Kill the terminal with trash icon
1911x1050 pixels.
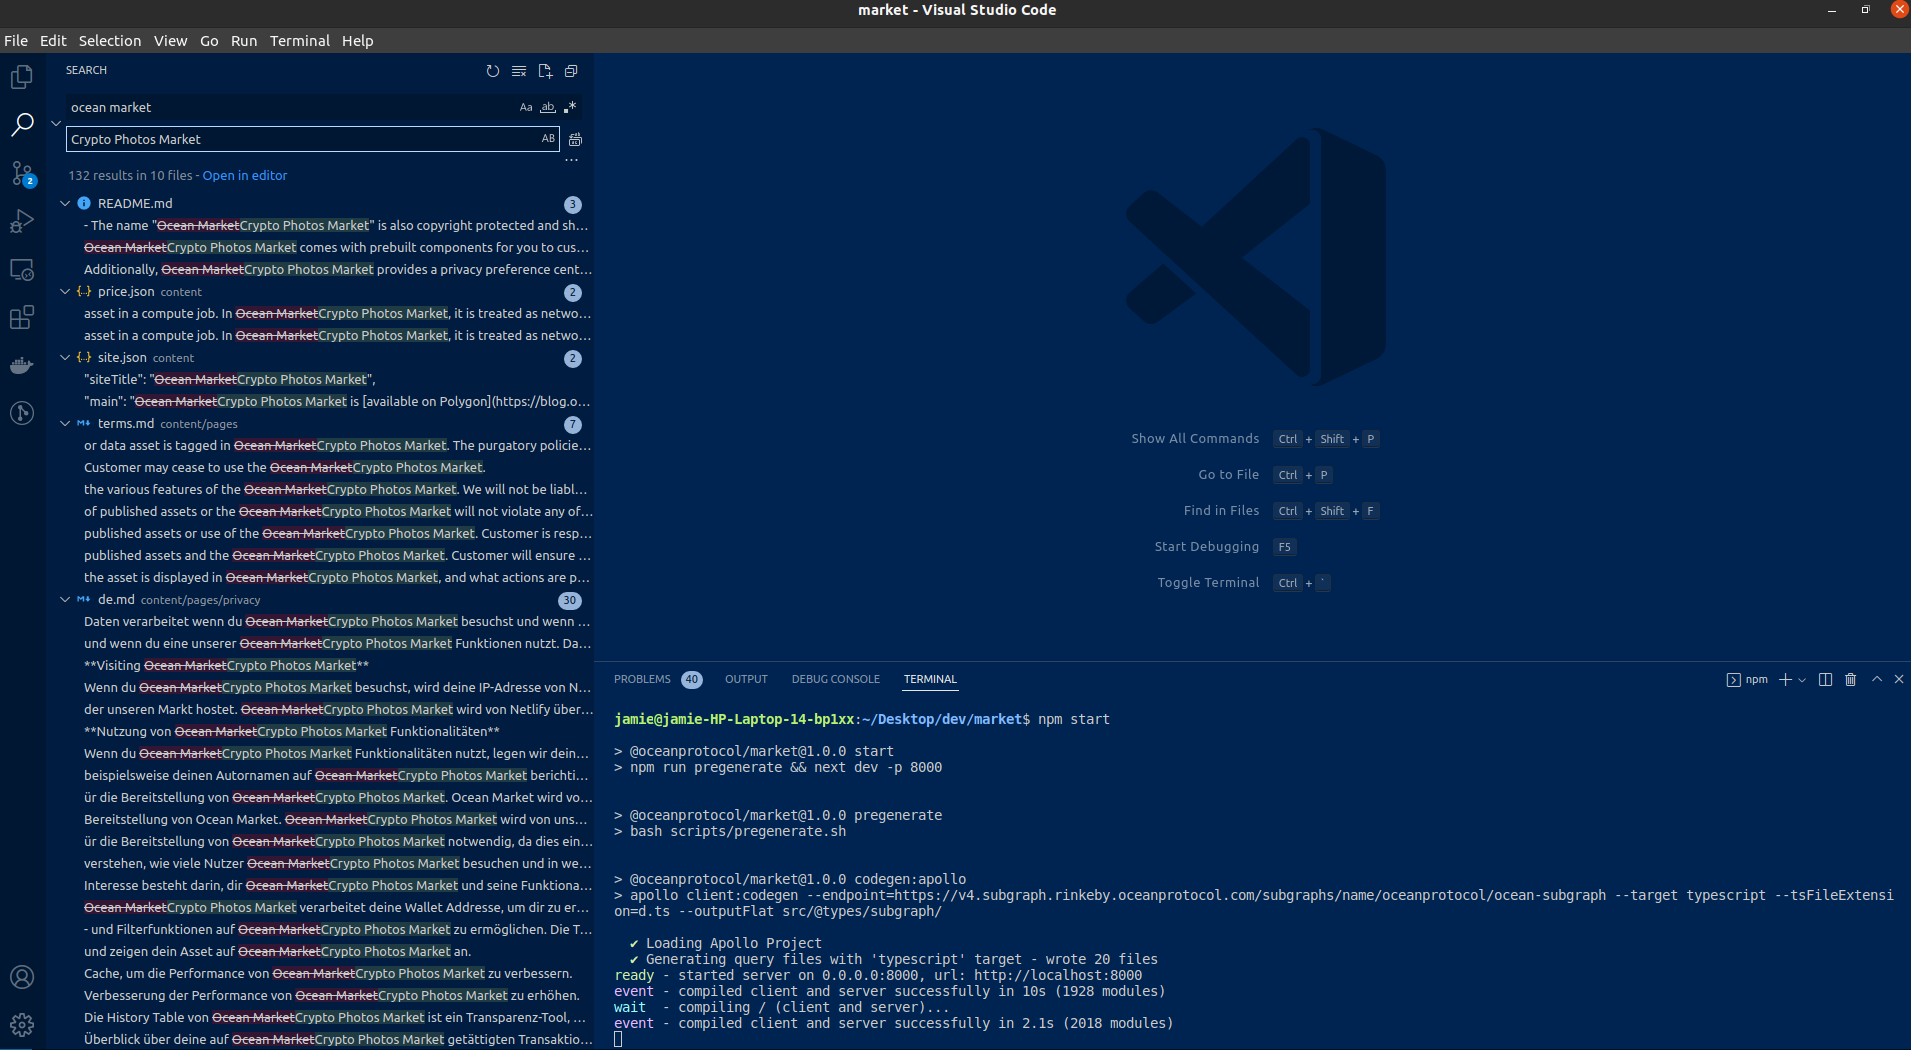(x=1851, y=680)
